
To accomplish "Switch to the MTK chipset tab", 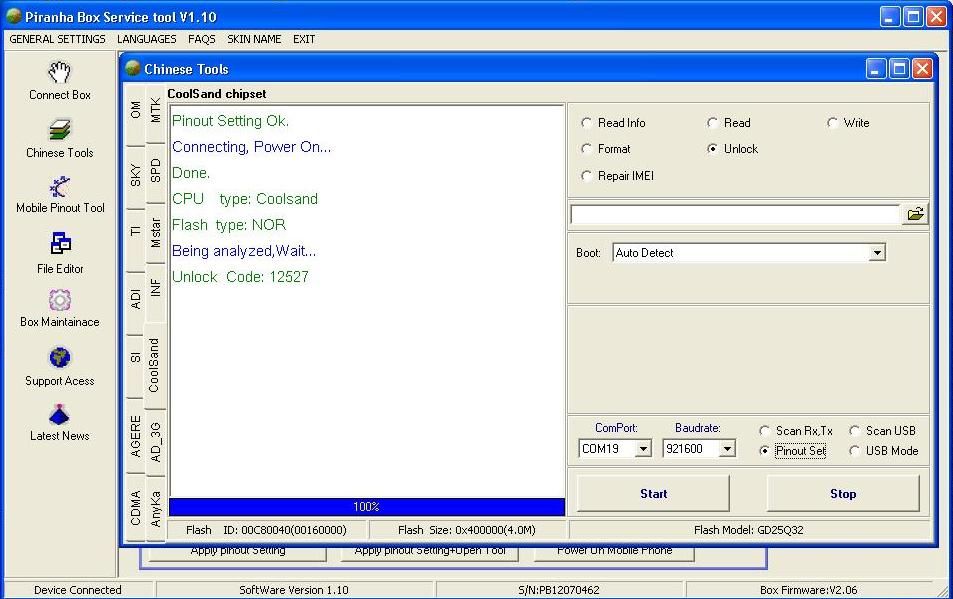I will (x=156, y=111).
